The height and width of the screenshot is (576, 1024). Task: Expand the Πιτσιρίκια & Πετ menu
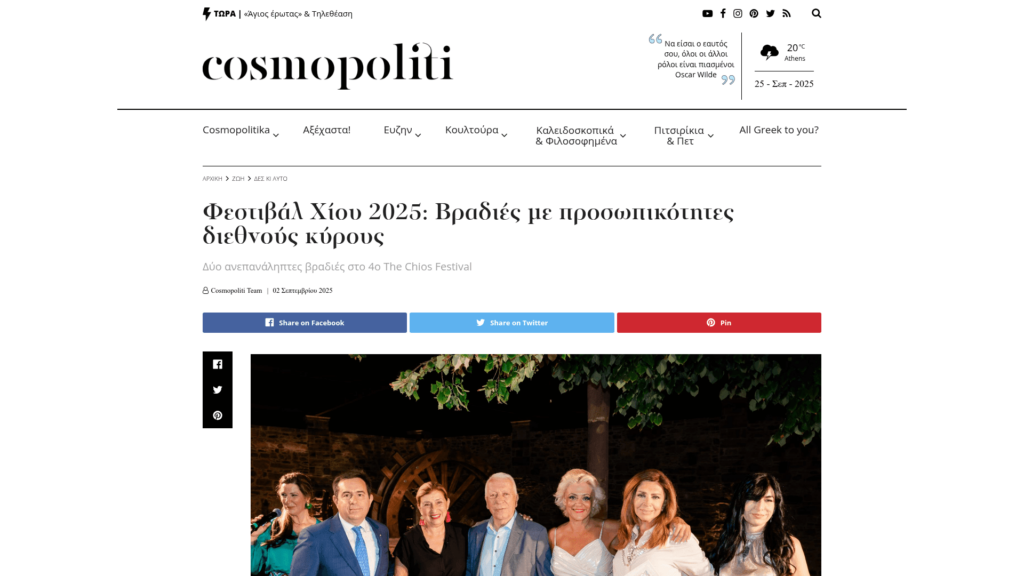(684, 135)
